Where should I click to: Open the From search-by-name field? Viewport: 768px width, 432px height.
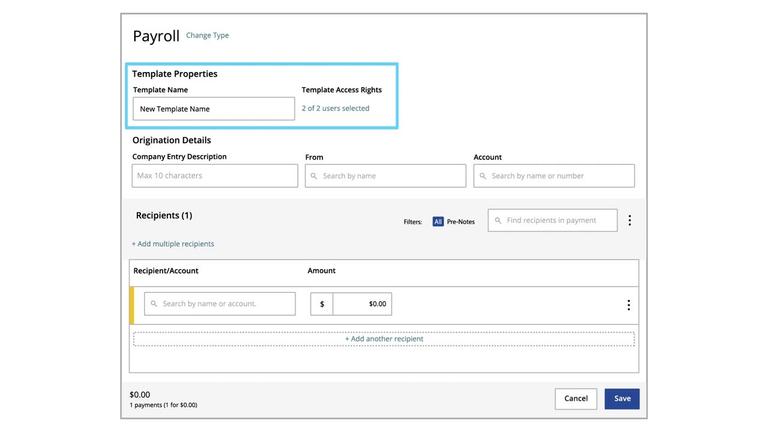point(385,175)
